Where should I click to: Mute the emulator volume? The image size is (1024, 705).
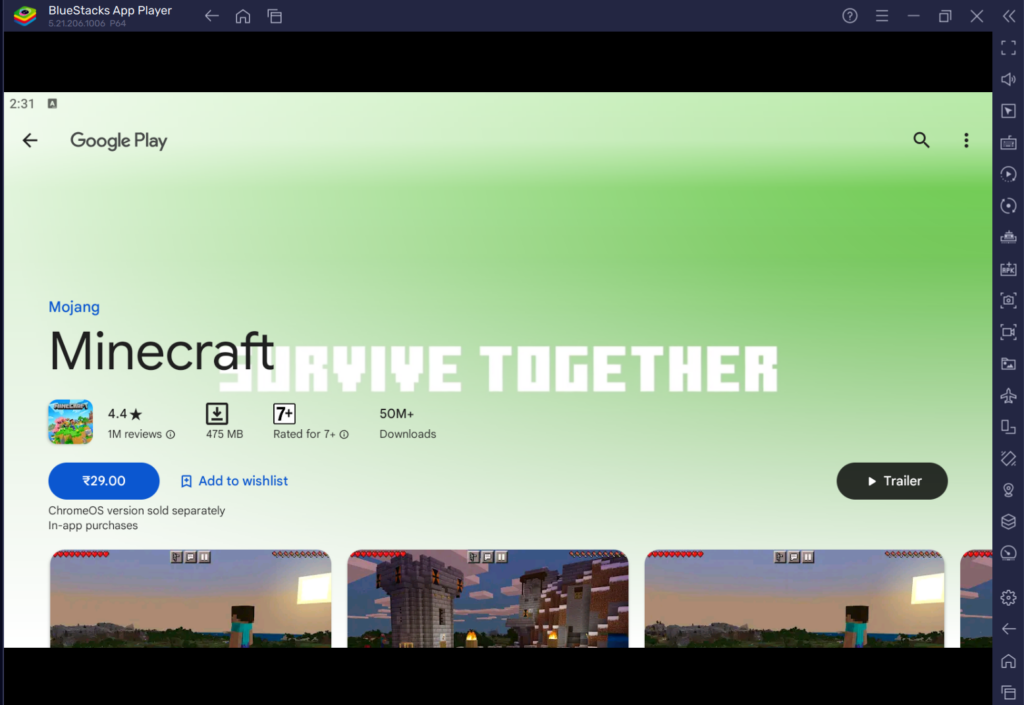click(1008, 79)
